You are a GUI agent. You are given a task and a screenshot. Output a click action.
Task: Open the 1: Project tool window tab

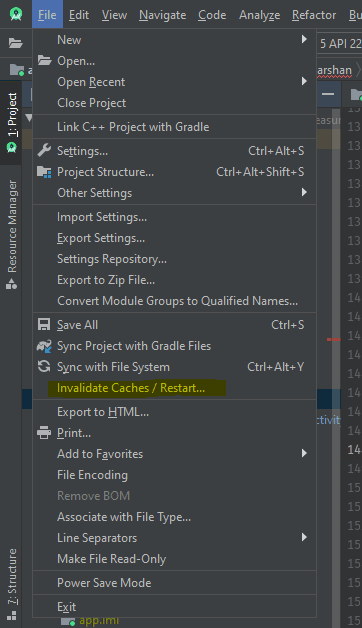[x=12, y=123]
